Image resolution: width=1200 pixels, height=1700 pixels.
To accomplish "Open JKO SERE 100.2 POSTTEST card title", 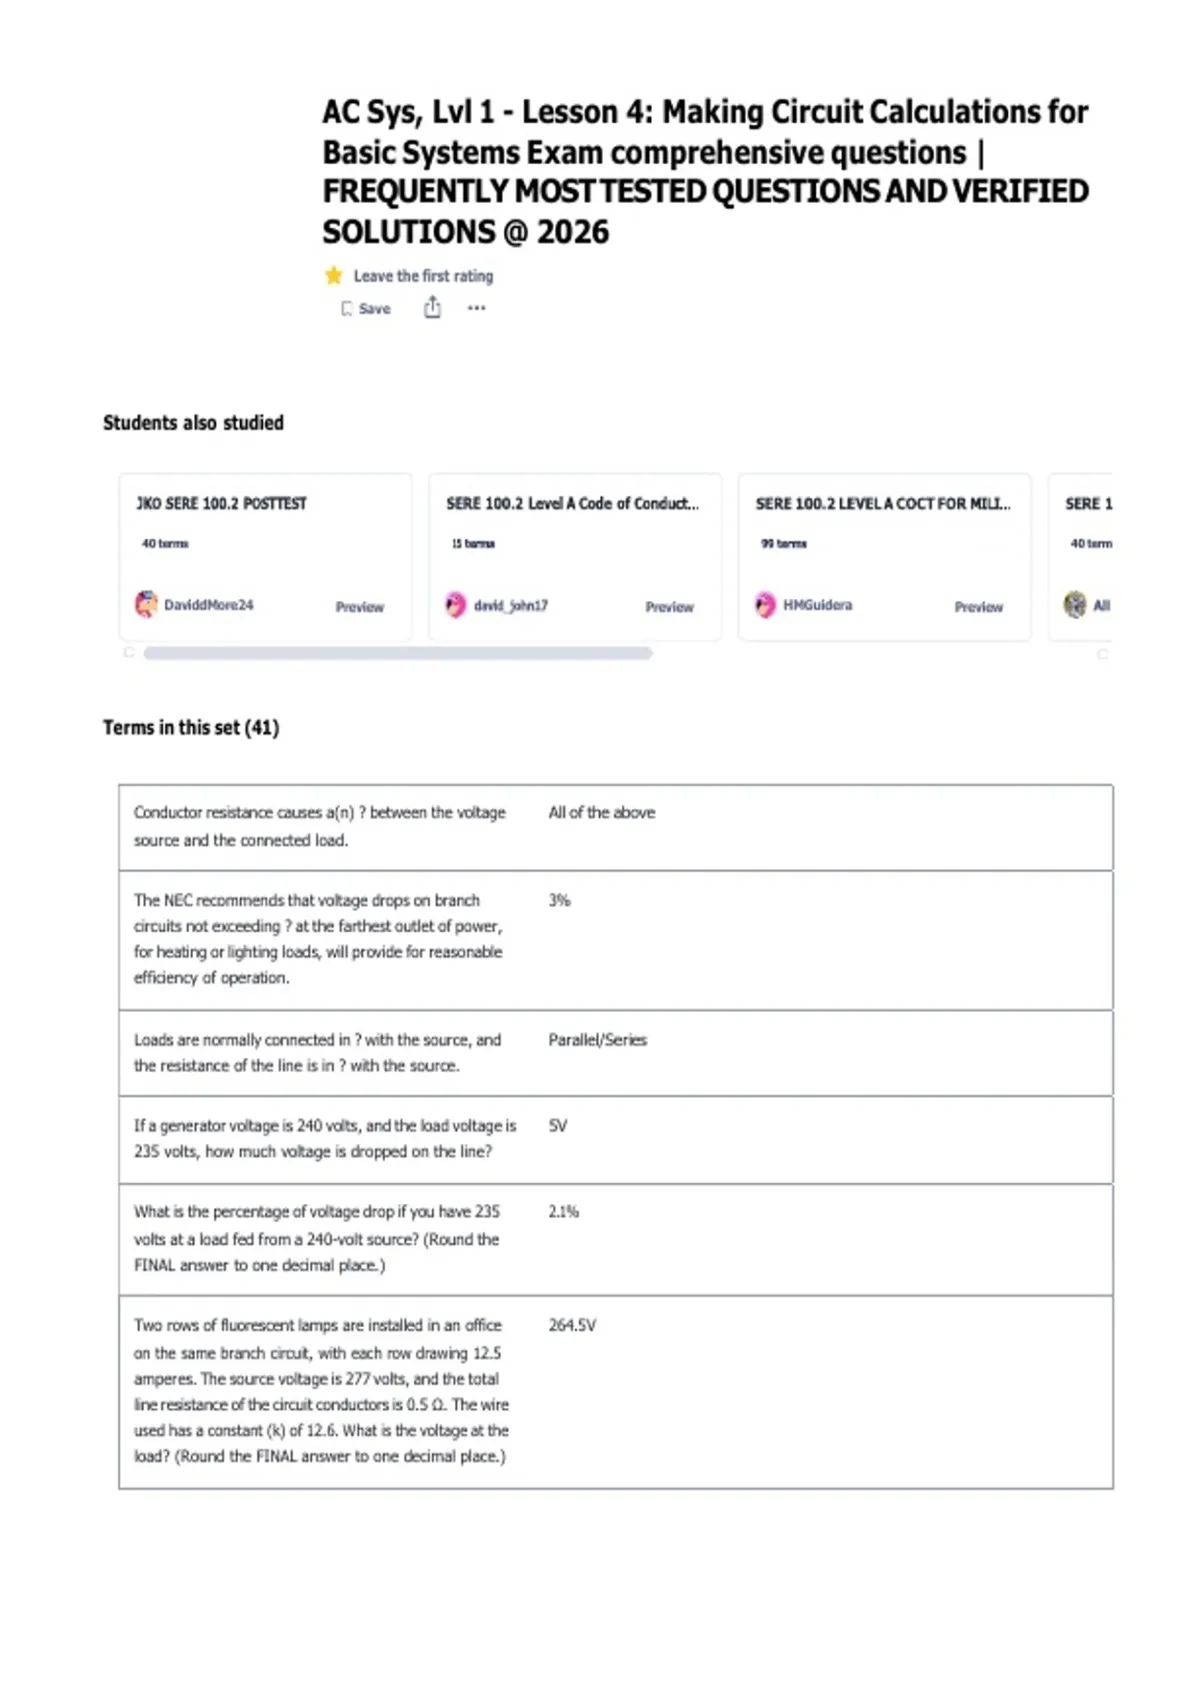I will click(x=222, y=504).
